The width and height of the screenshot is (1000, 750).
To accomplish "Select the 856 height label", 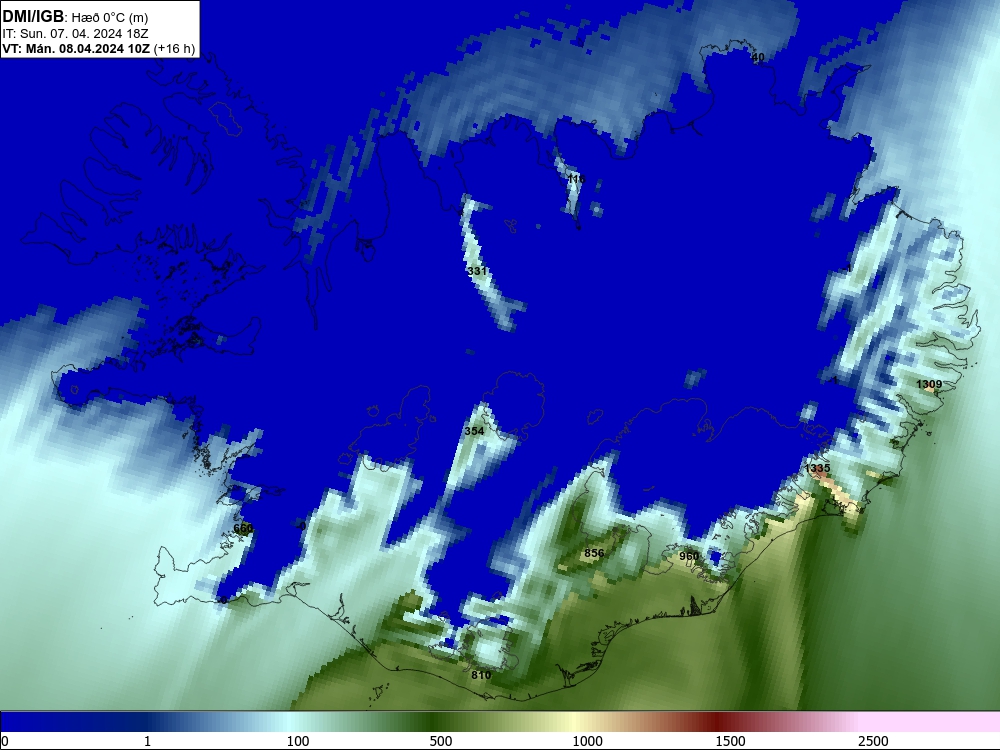I will [x=594, y=553].
